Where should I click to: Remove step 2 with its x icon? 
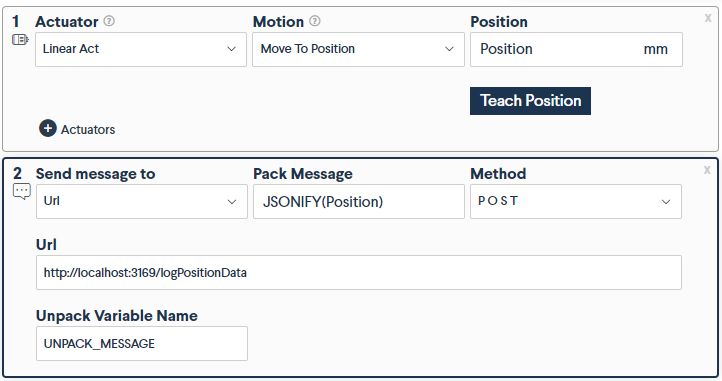tap(707, 170)
